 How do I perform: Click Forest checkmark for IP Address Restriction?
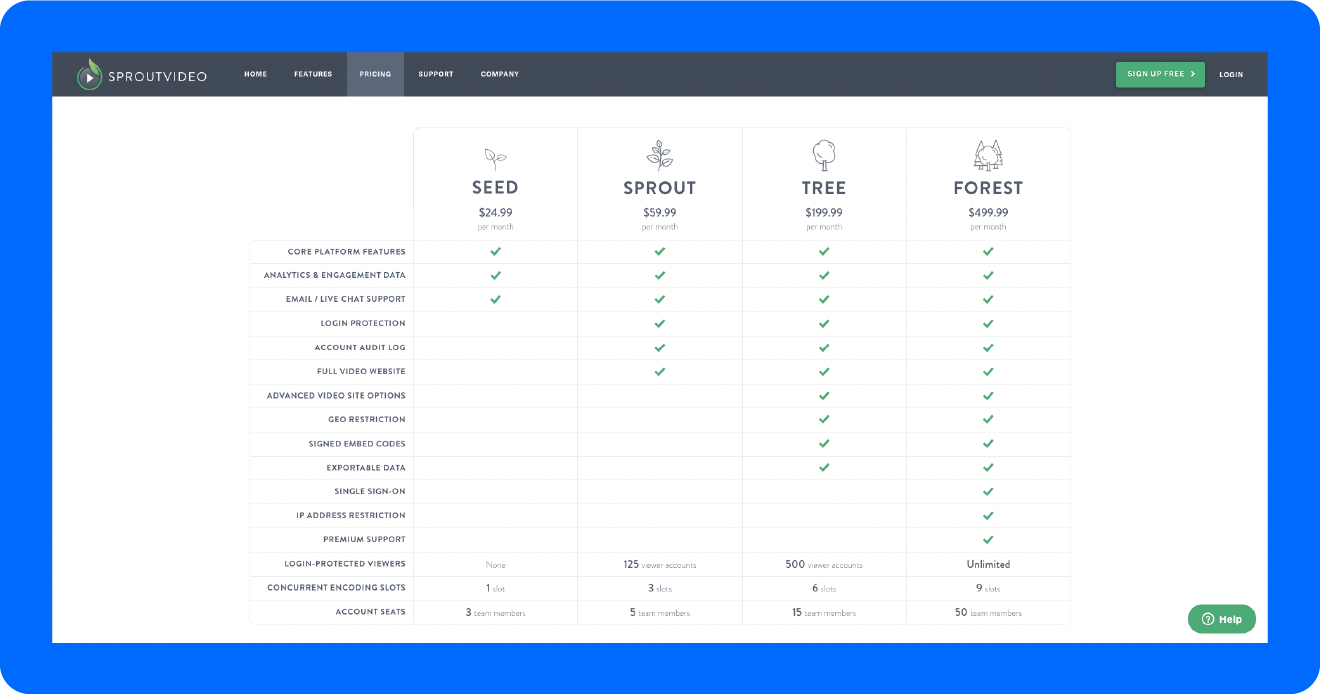pyautogui.click(x=988, y=515)
